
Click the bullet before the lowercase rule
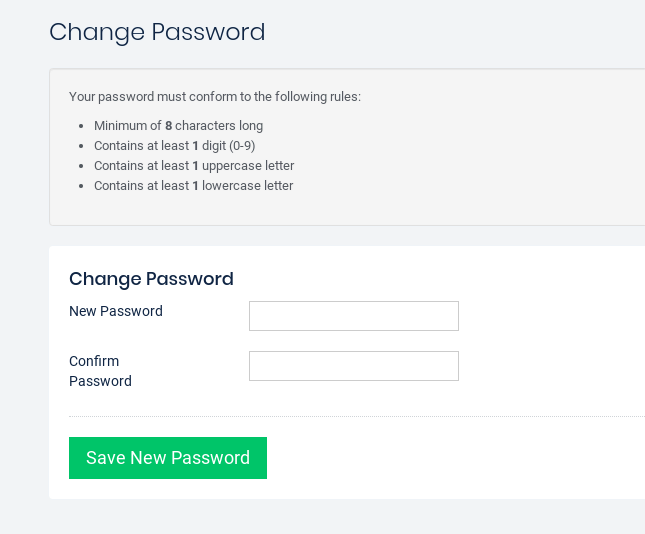click(80, 187)
